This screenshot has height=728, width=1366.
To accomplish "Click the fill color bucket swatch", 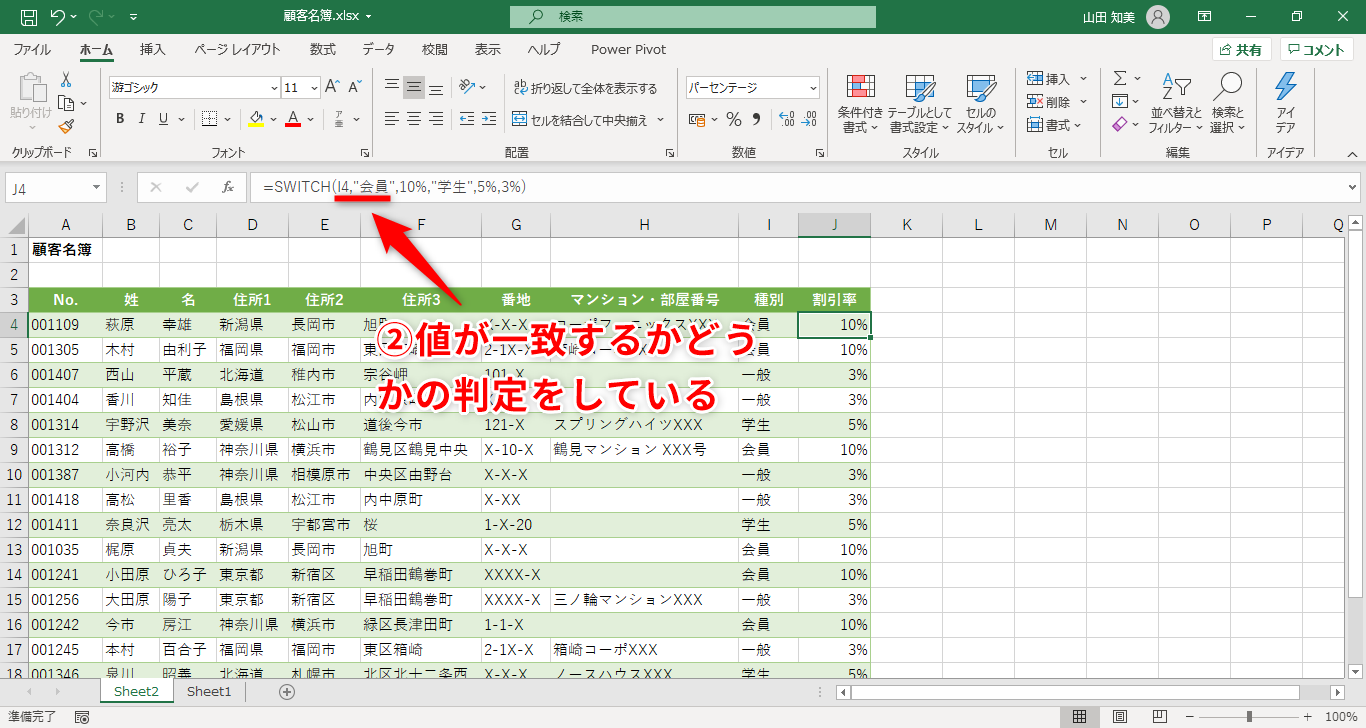I will click(255, 119).
